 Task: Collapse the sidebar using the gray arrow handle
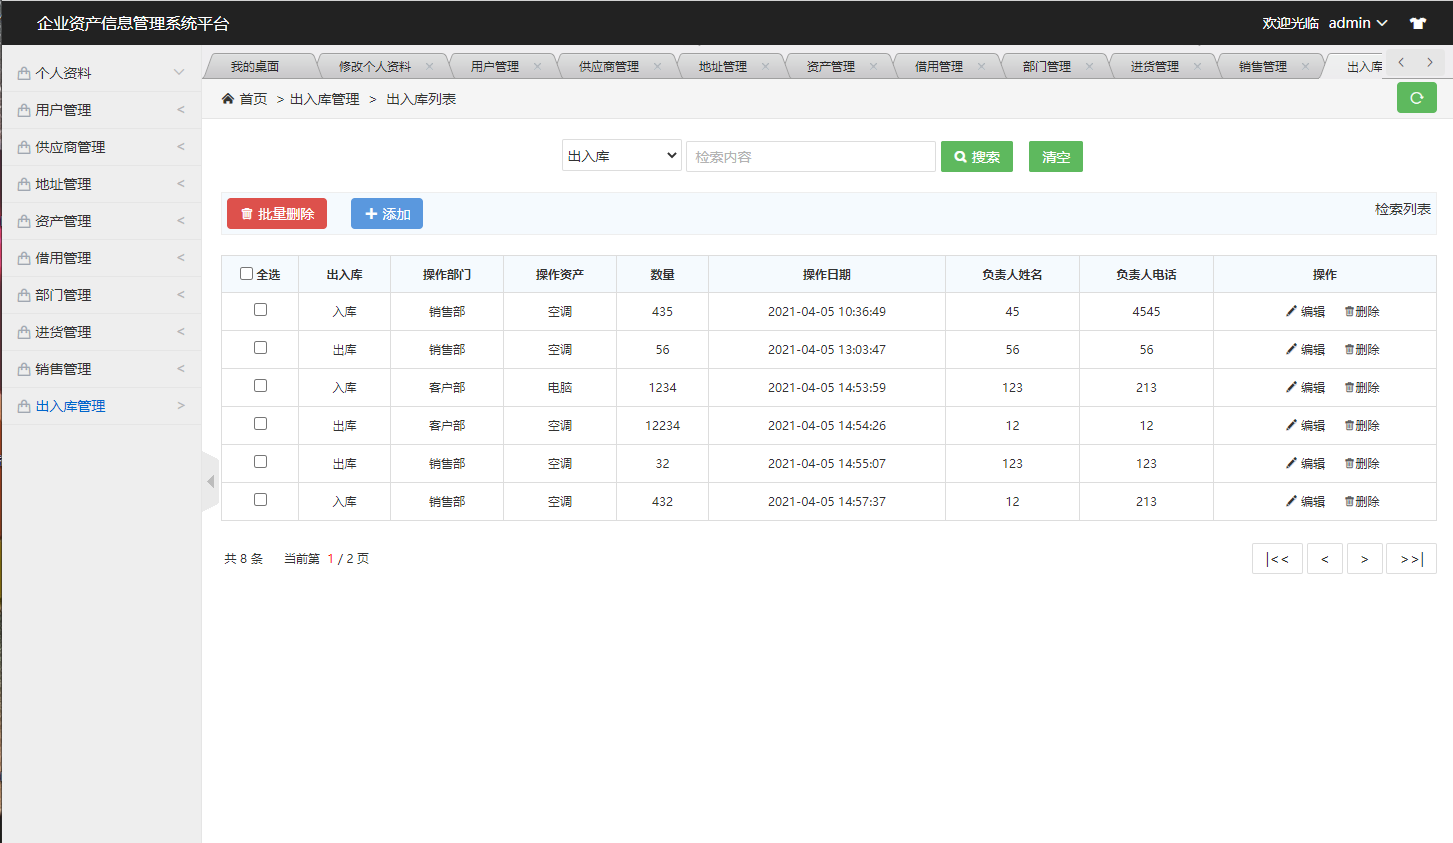[x=209, y=480]
